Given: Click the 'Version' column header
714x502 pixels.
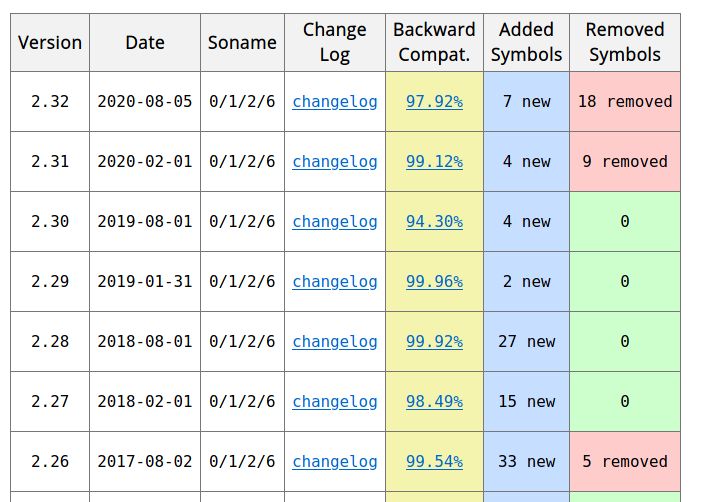Looking at the screenshot, I should pyautogui.click(x=50, y=42).
